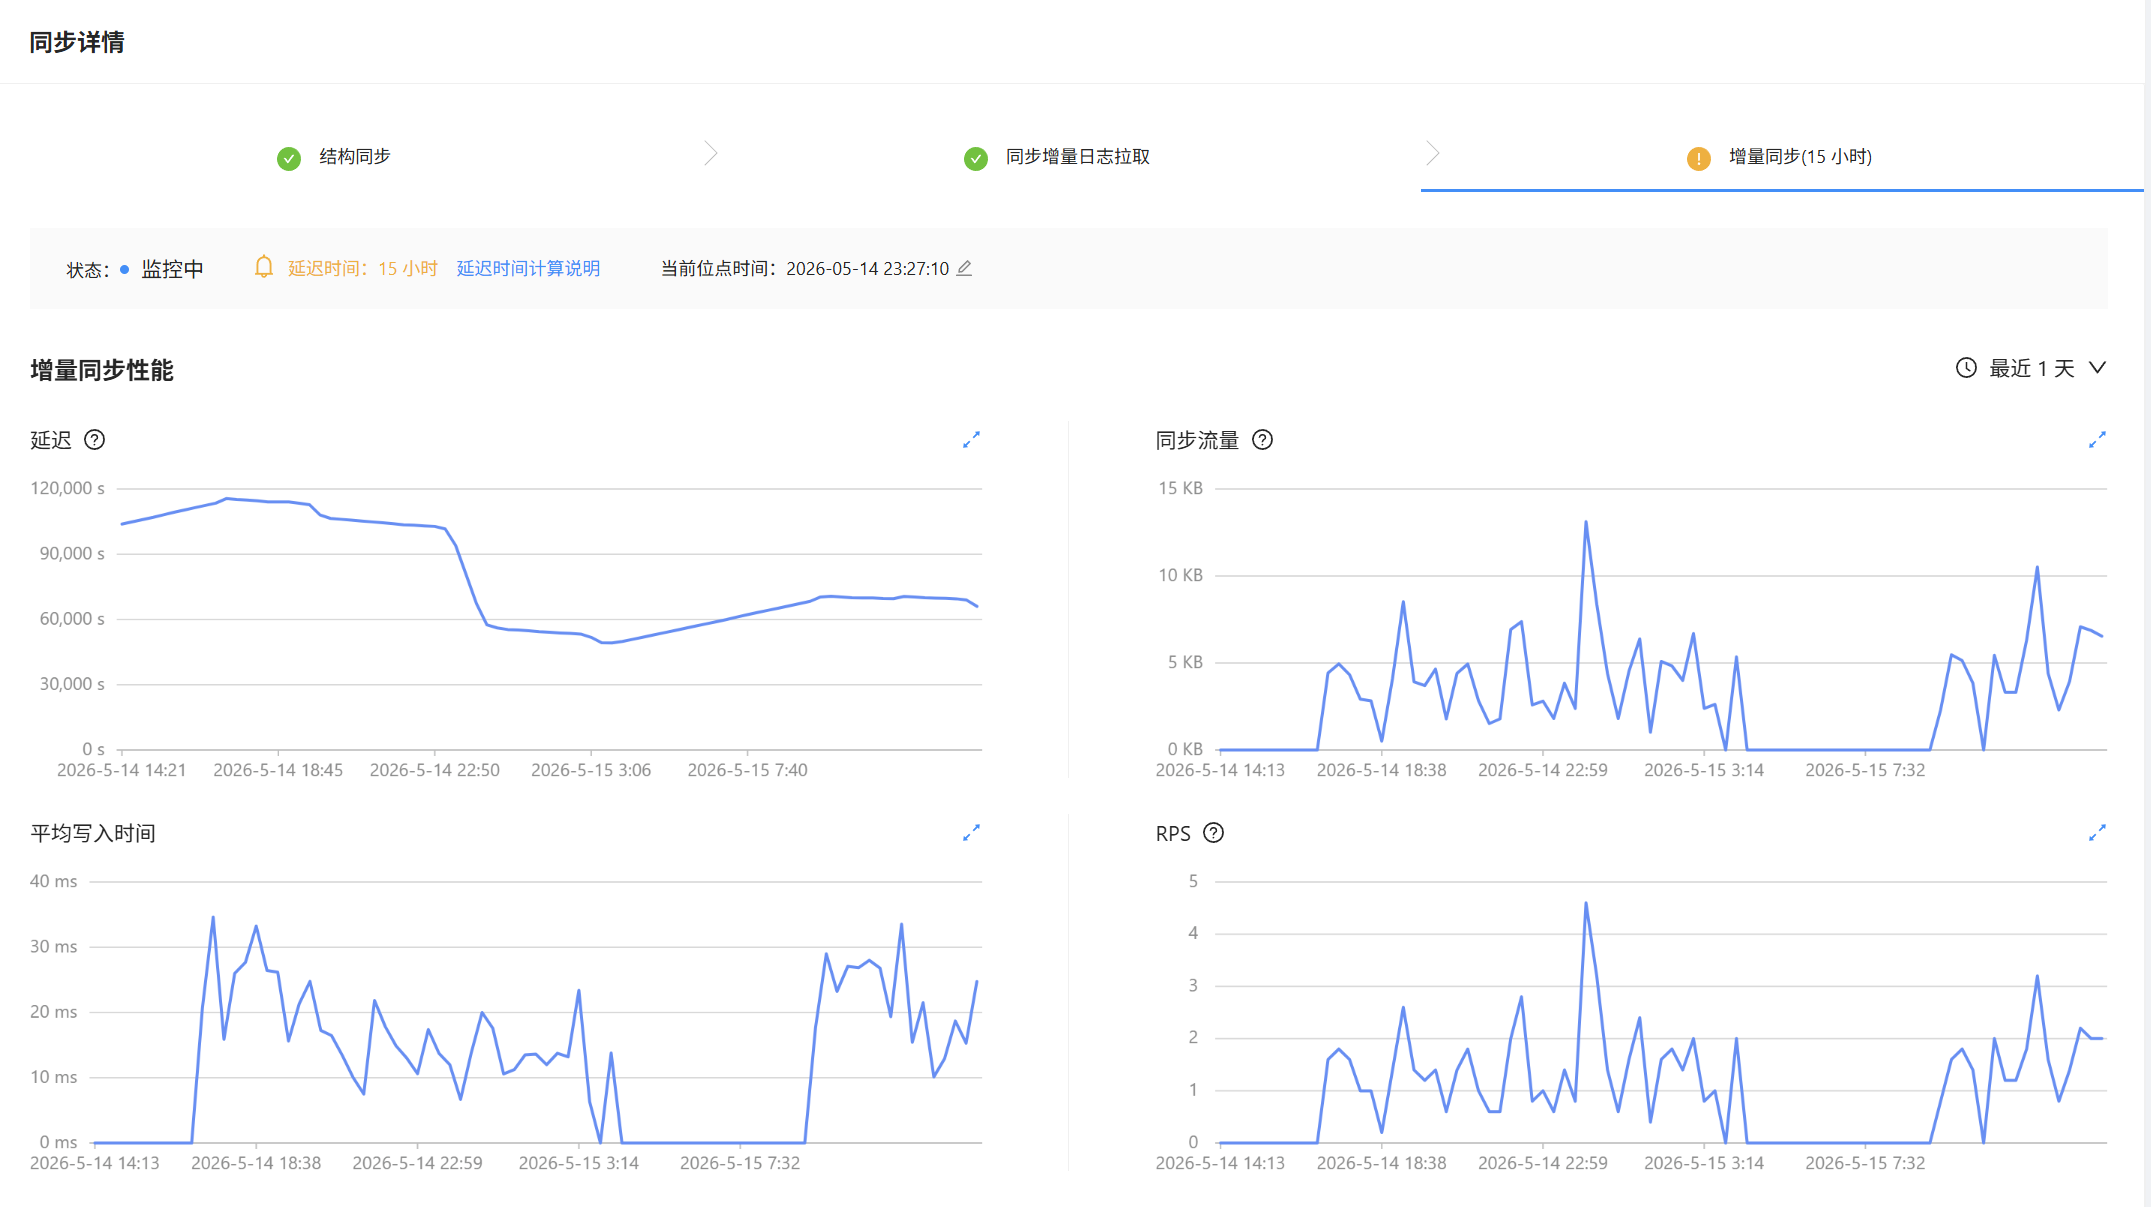The image size is (2151, 1207).
Task: Open the 最近 1 天 time range dropdown
Action: tap(2031, 368)
